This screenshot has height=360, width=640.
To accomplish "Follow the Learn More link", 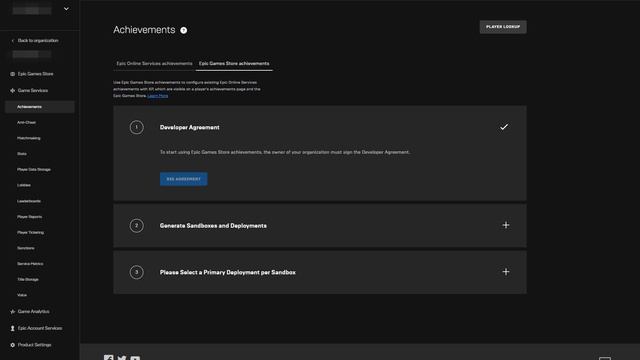I will 158,96.
